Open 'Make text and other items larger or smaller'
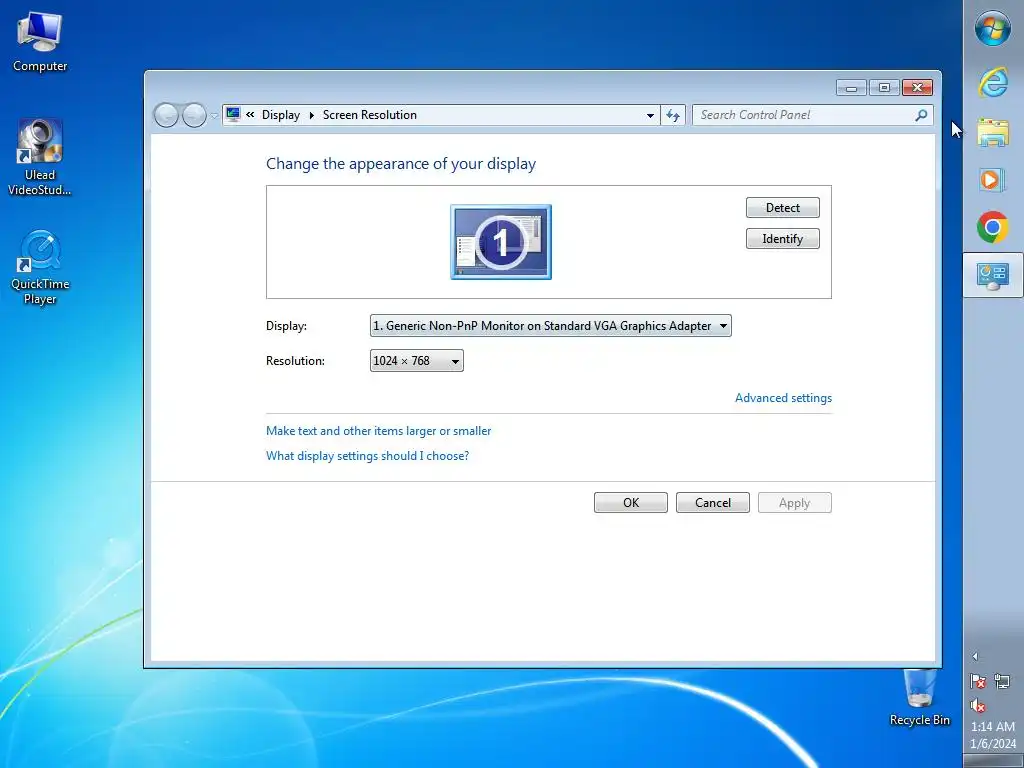The height and width of the screenshot is (768, 1024). [378, 431]
